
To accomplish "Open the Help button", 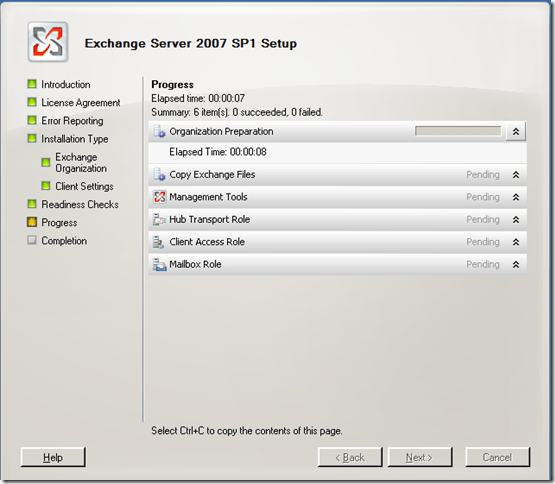I will (53, 457).
